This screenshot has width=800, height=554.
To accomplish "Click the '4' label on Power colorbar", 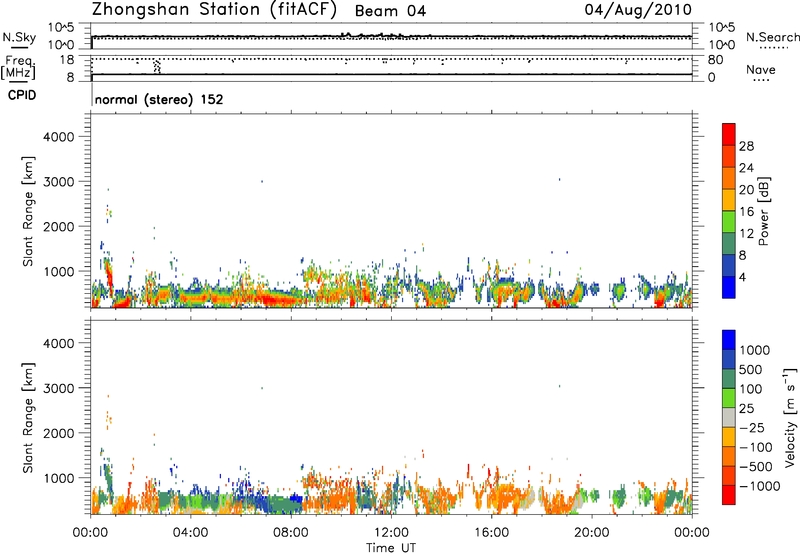I will tap(743, 277).
